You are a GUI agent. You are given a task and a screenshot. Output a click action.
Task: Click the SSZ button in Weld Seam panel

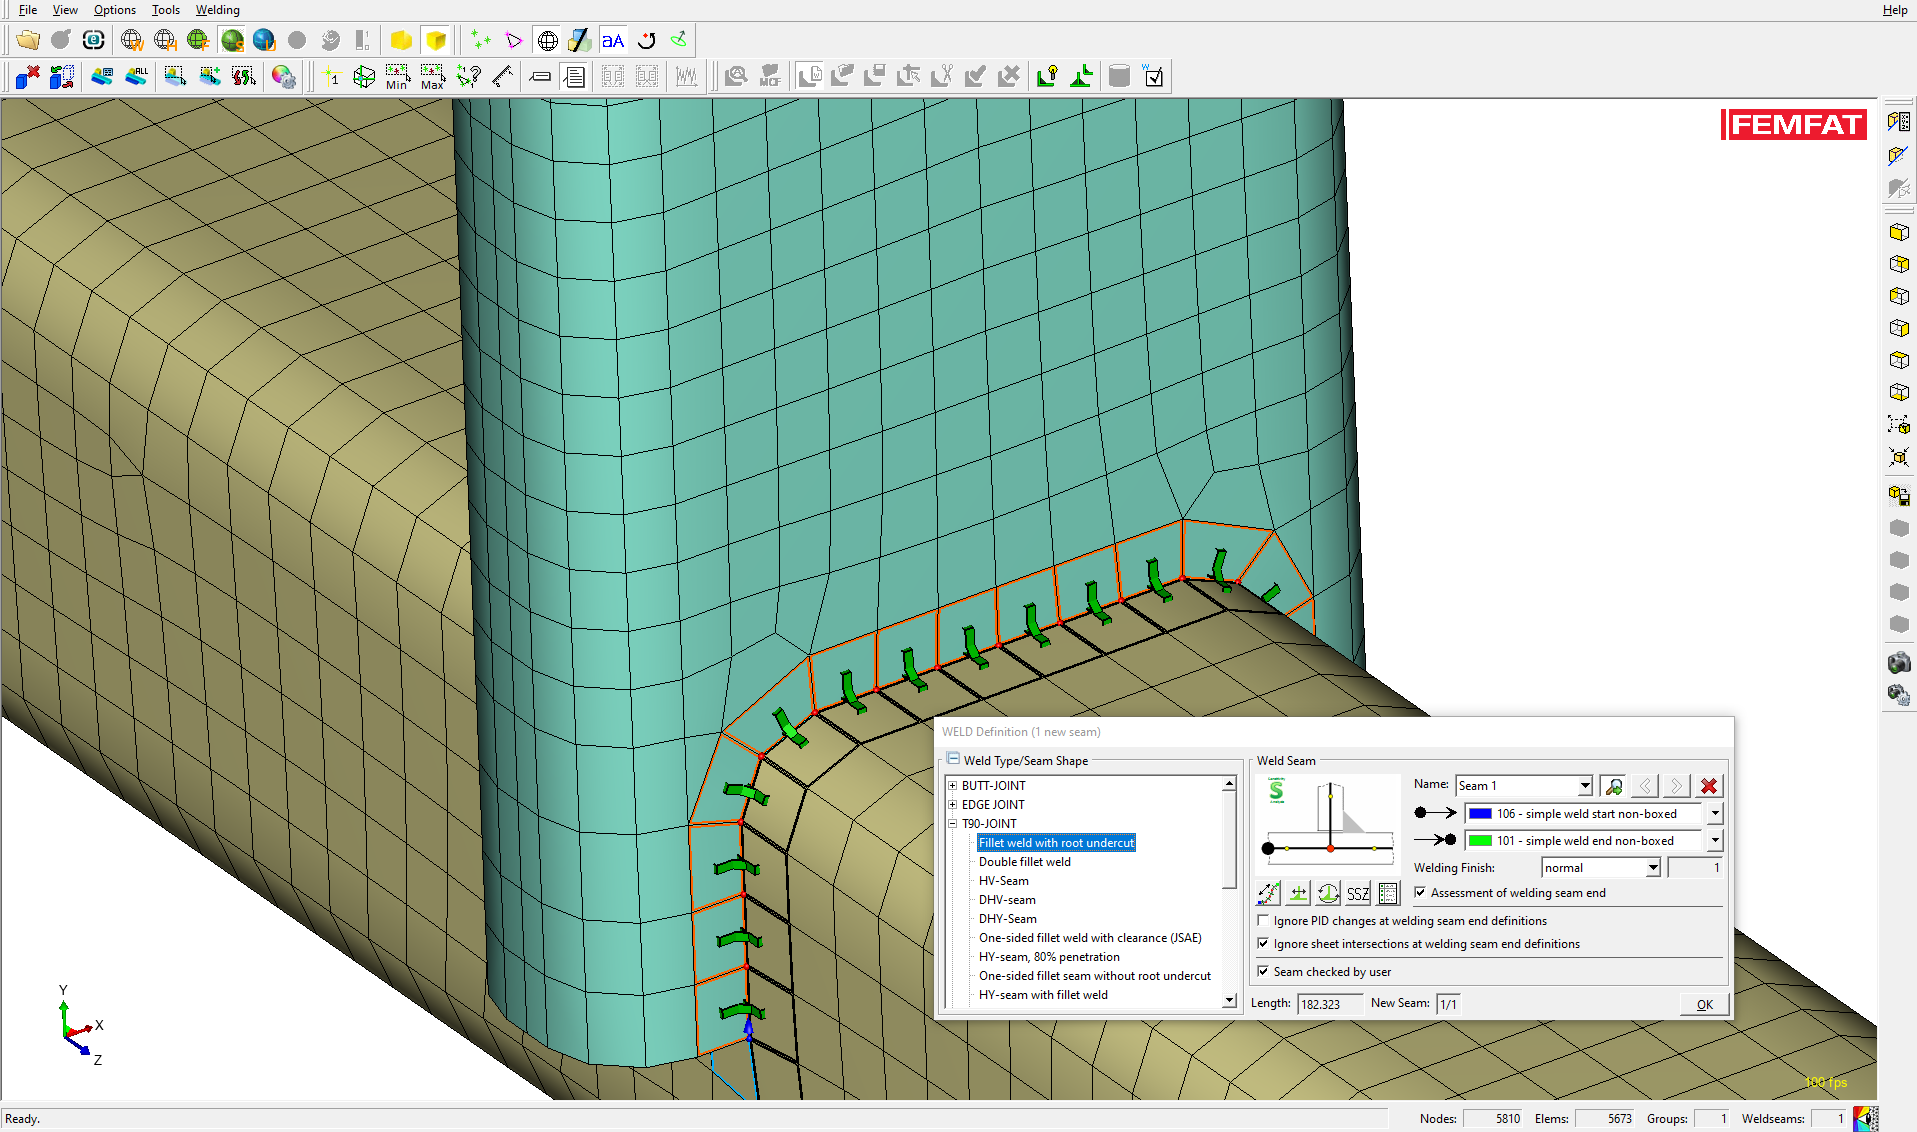coord(1357,894)
